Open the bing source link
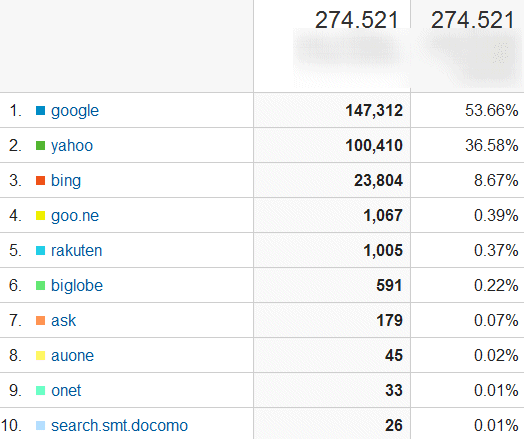This screenshot has height=439, width=524. (66, 181)
